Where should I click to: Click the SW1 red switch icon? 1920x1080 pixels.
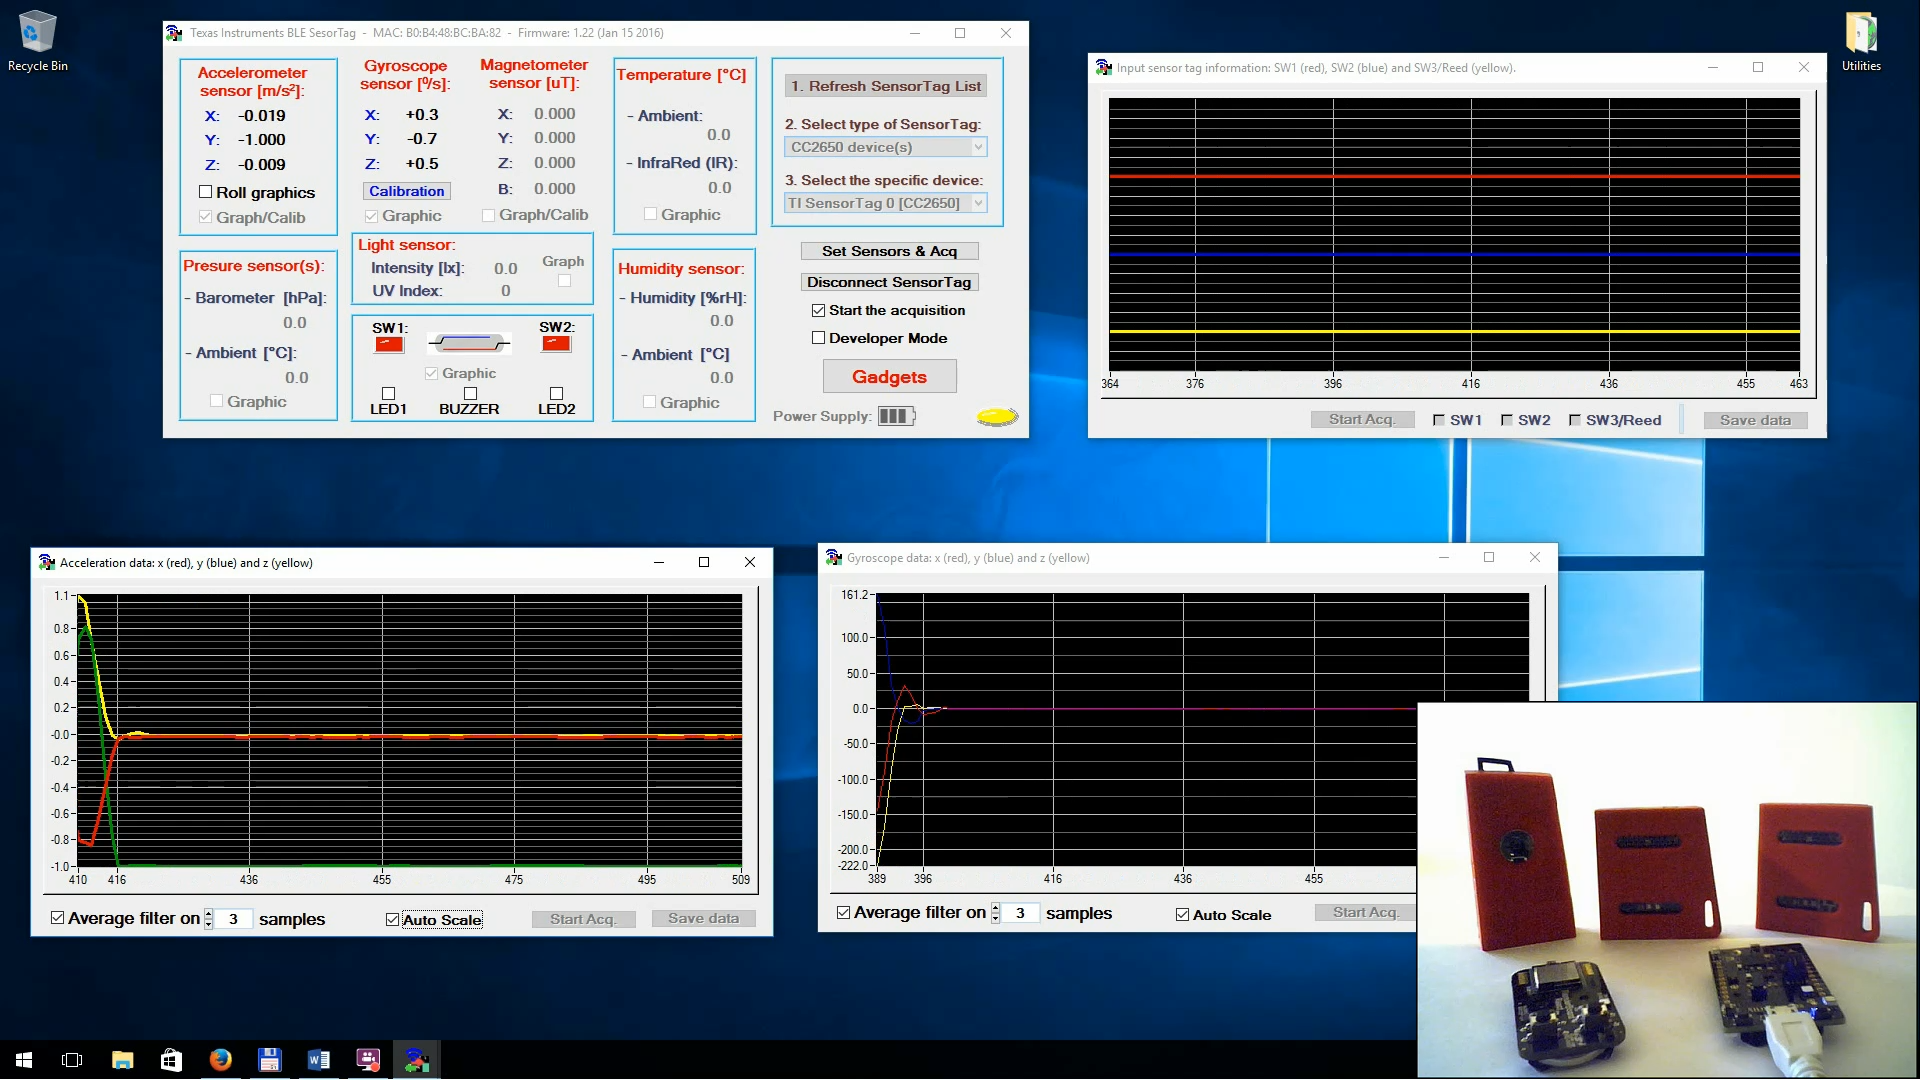pyautogui.click(x=388, y=342)
